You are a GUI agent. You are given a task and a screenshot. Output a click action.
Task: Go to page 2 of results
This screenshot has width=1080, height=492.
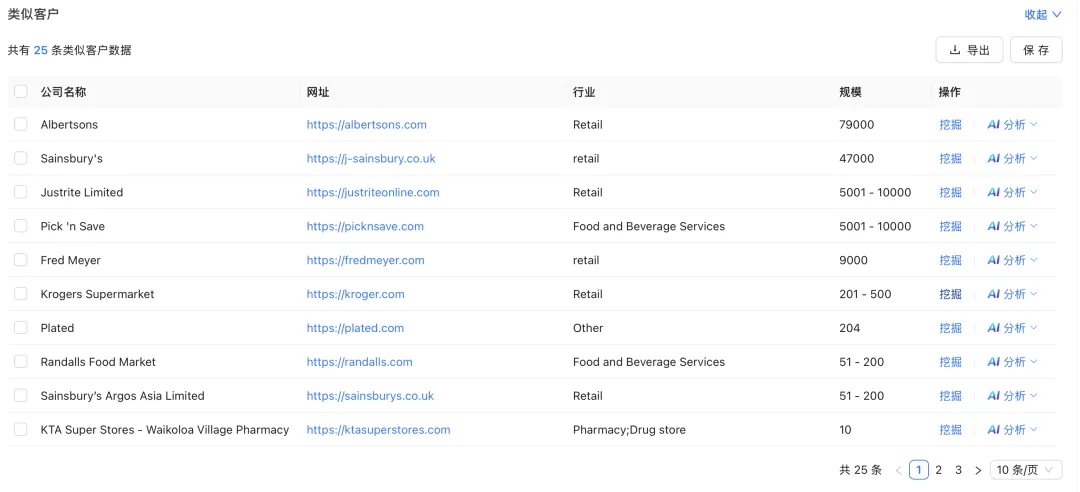[x=938, y=470]
